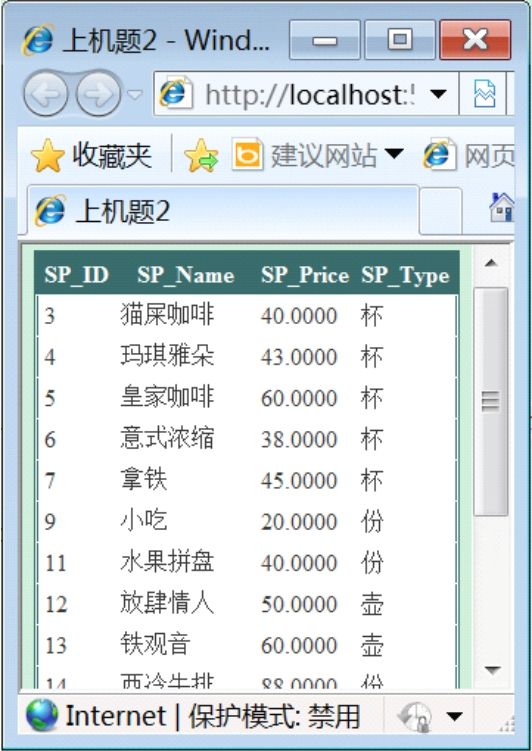Click the price 50.0000
532x751 pixels.
pyautogui.click(x=299, y=604)
